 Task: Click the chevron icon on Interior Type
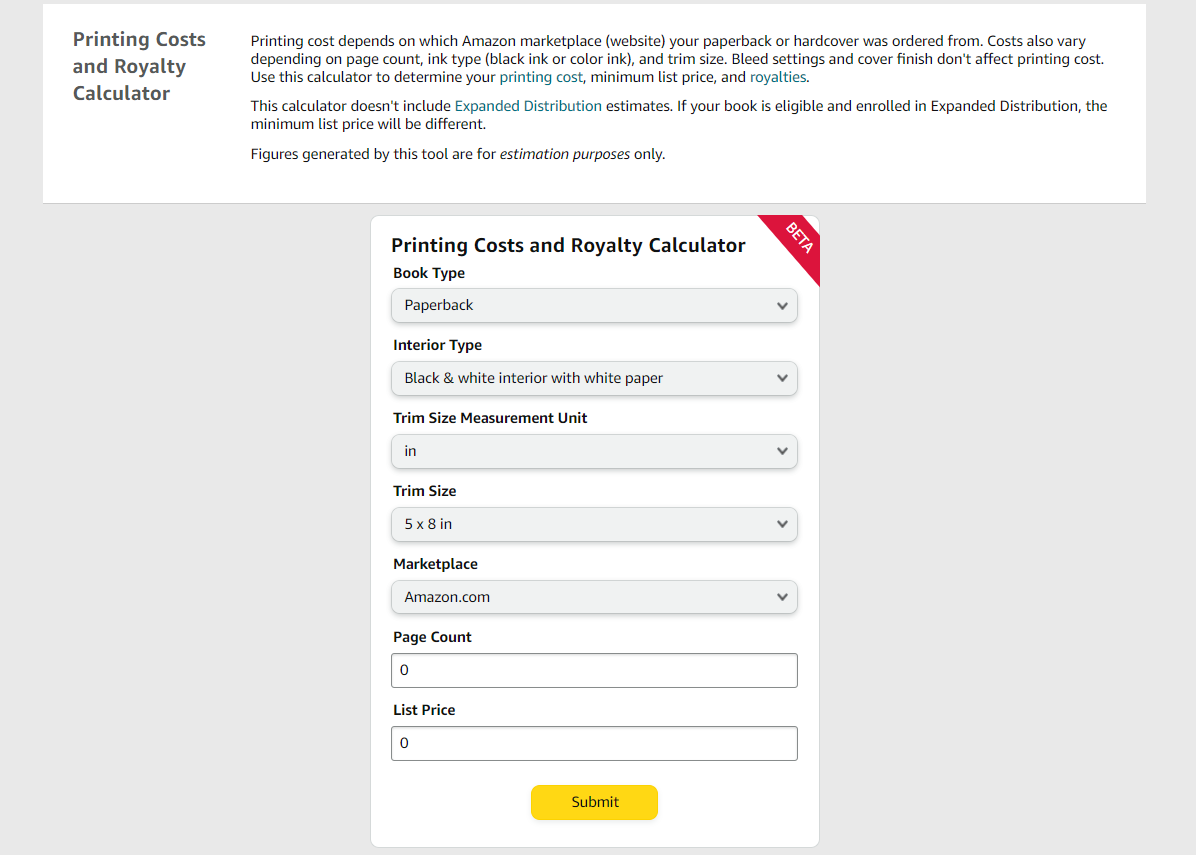[x=783, y=378]
